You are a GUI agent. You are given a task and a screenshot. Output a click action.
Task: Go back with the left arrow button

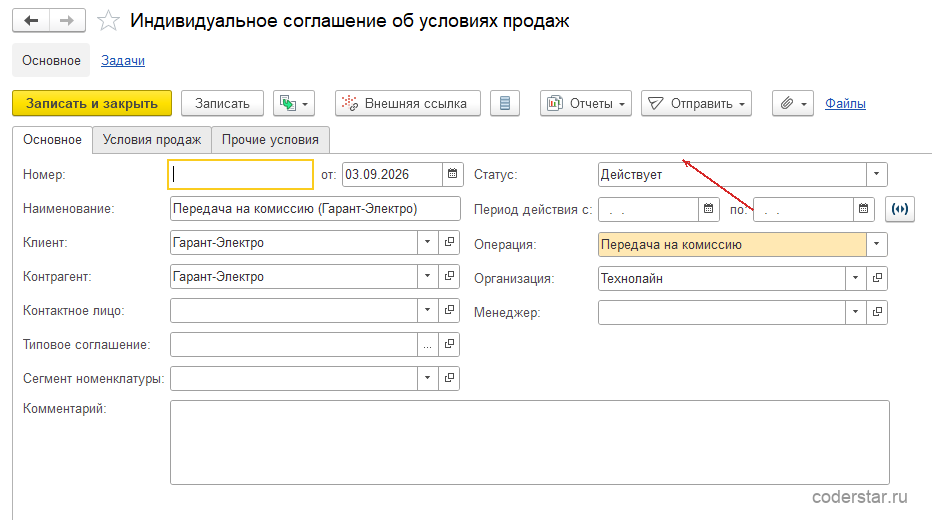click(x=31, y=21)
